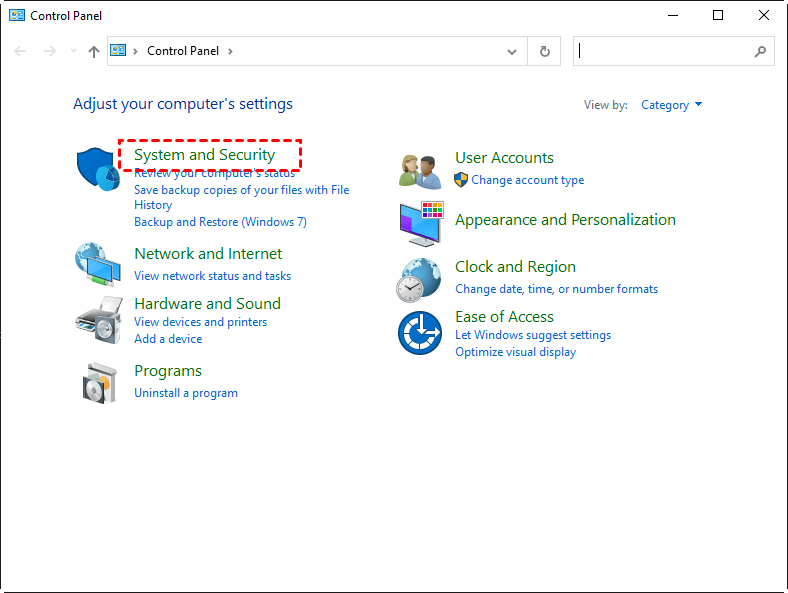The image size is (788, 593).
Task: Go up one level with up arrow
Action: pos(94,51)
